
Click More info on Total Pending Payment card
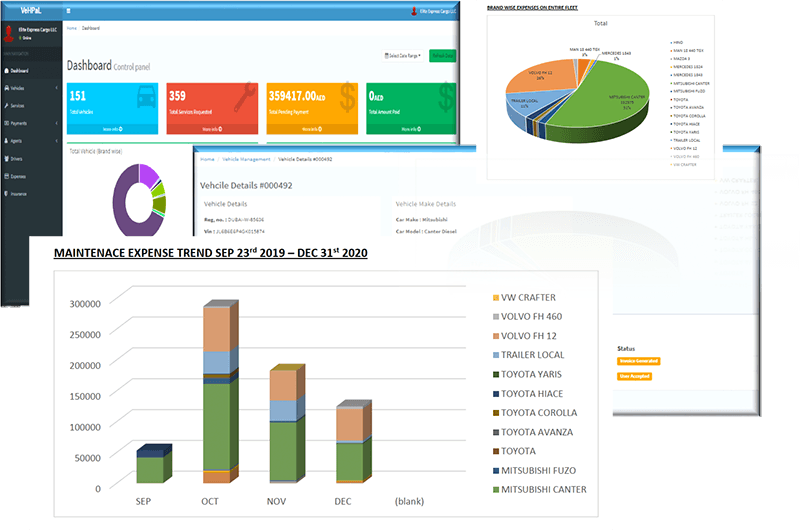point(312,129)
